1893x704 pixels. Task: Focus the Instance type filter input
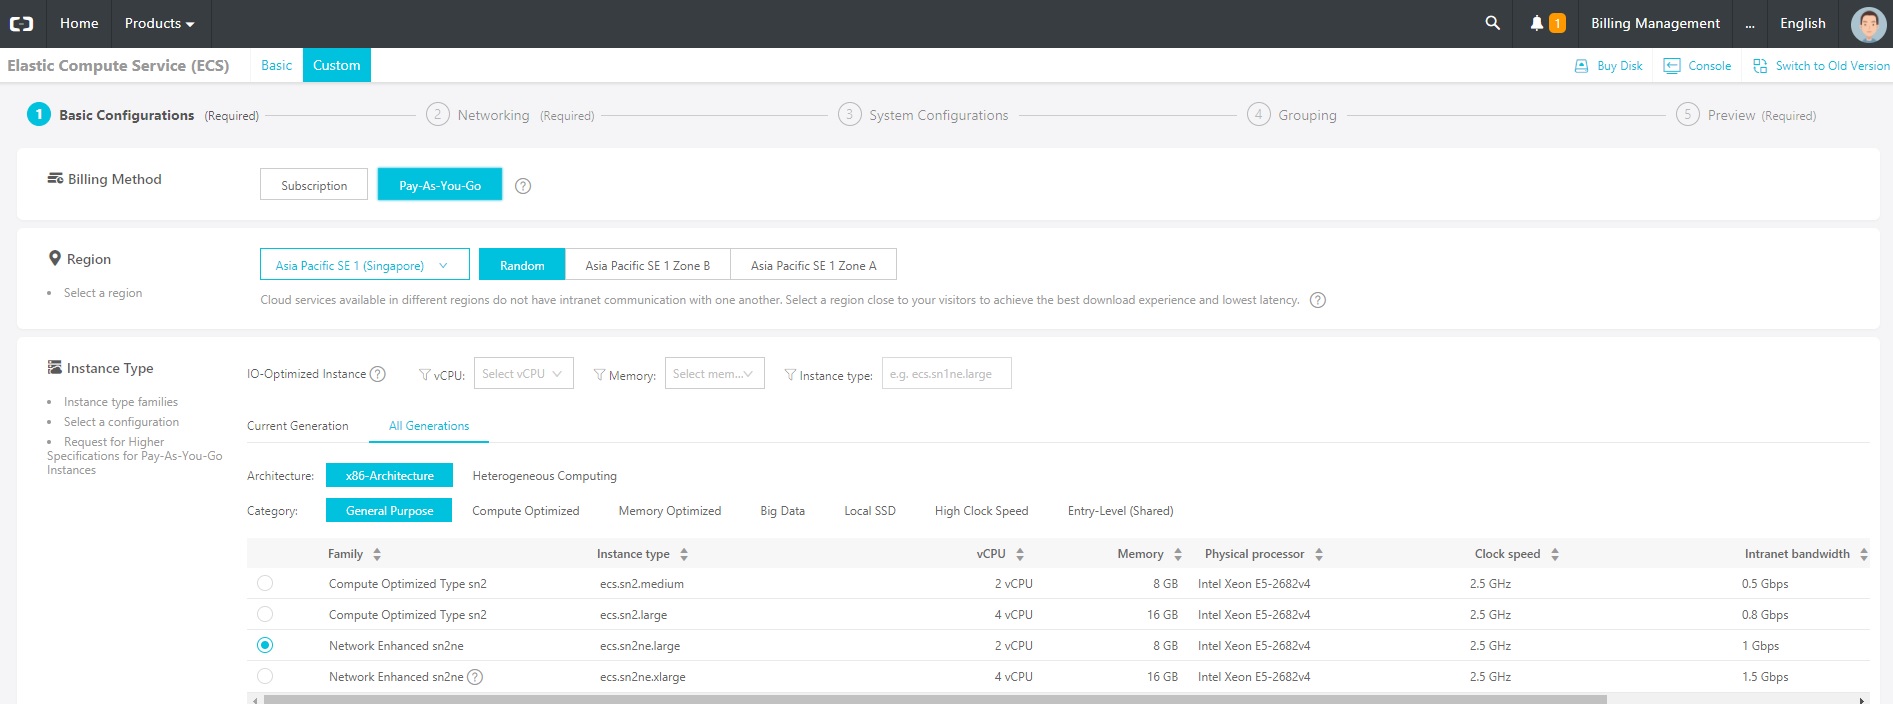pos(946,373)
